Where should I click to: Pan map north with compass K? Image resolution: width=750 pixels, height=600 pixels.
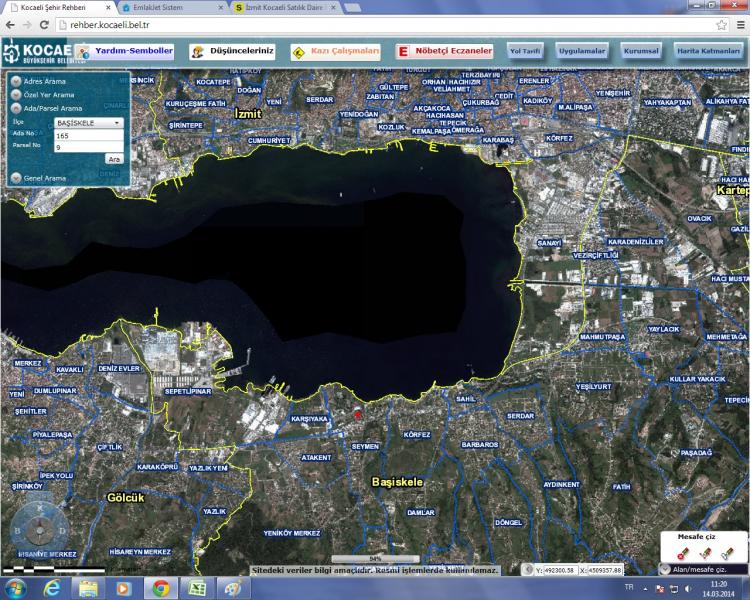click(40, 509)
